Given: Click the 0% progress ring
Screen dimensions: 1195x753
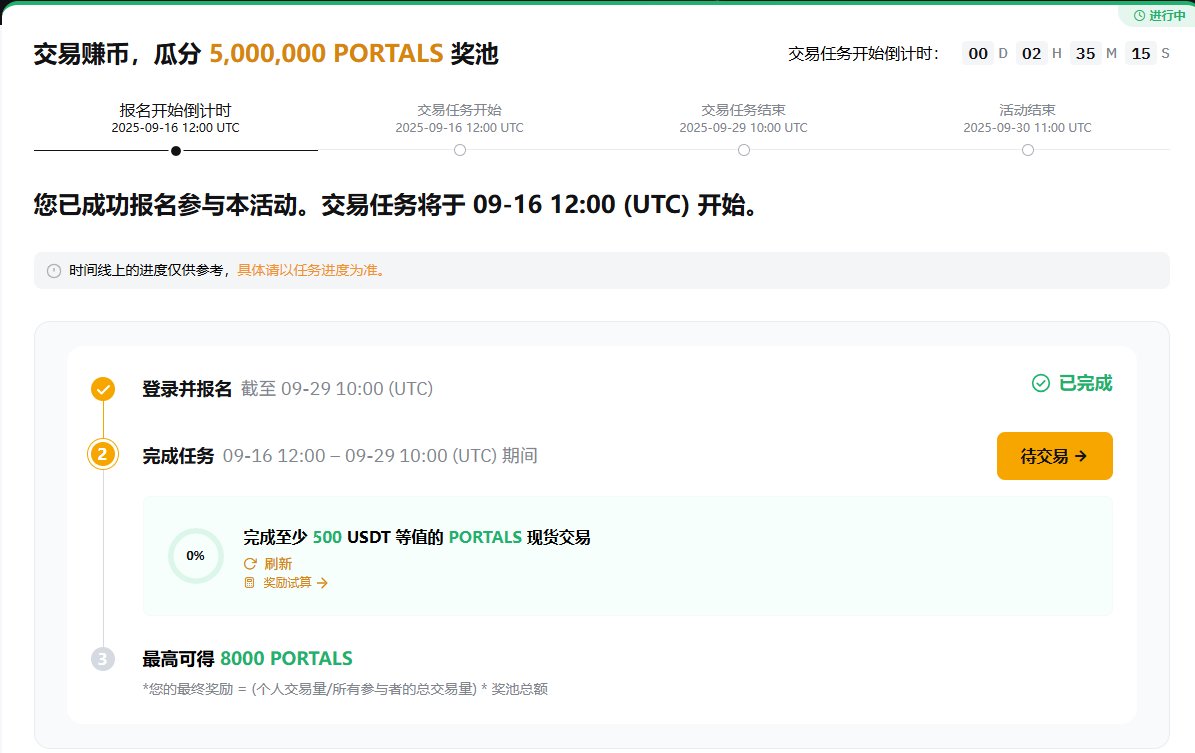Looking at the screenshot, I should pos(196,556).
